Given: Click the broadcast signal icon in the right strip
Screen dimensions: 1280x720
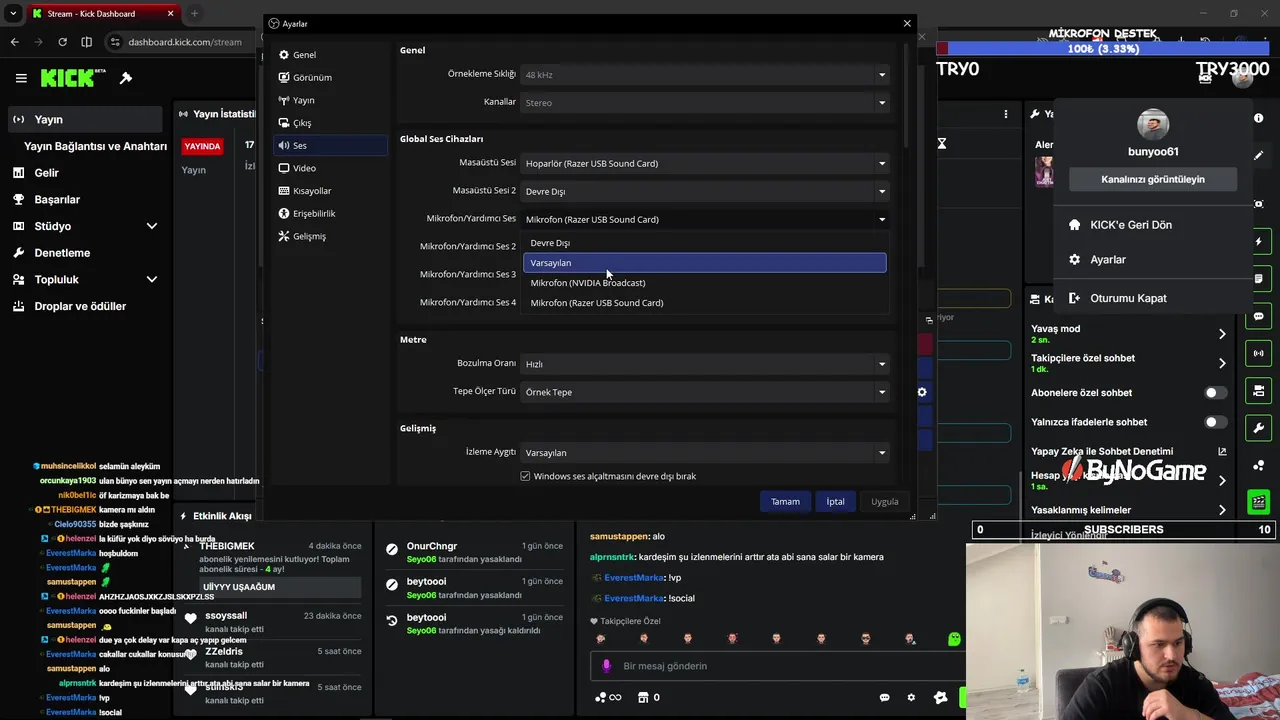Looking at the screenshot, I should pos(1258,353).
